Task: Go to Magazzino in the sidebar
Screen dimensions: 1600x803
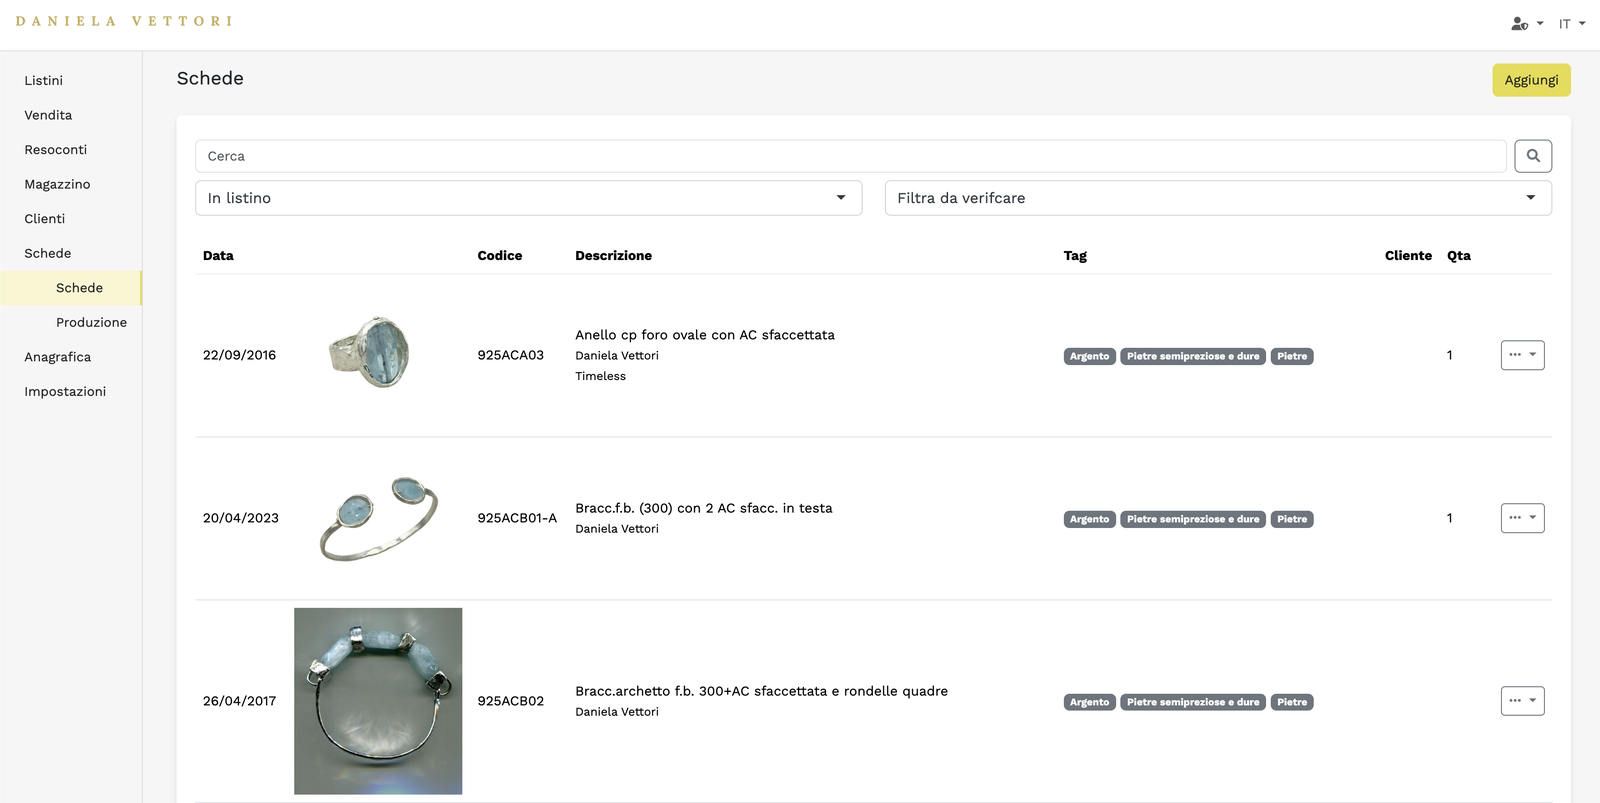Action: click(57, 184)
